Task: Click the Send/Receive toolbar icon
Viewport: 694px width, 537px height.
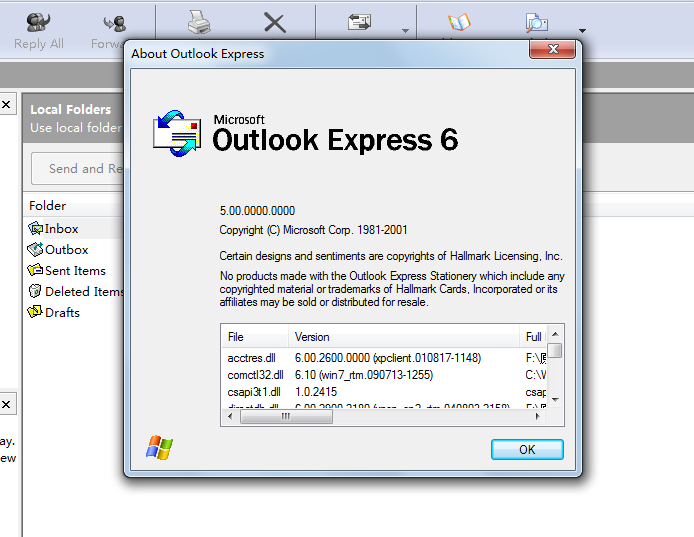Action: point(359,22)
